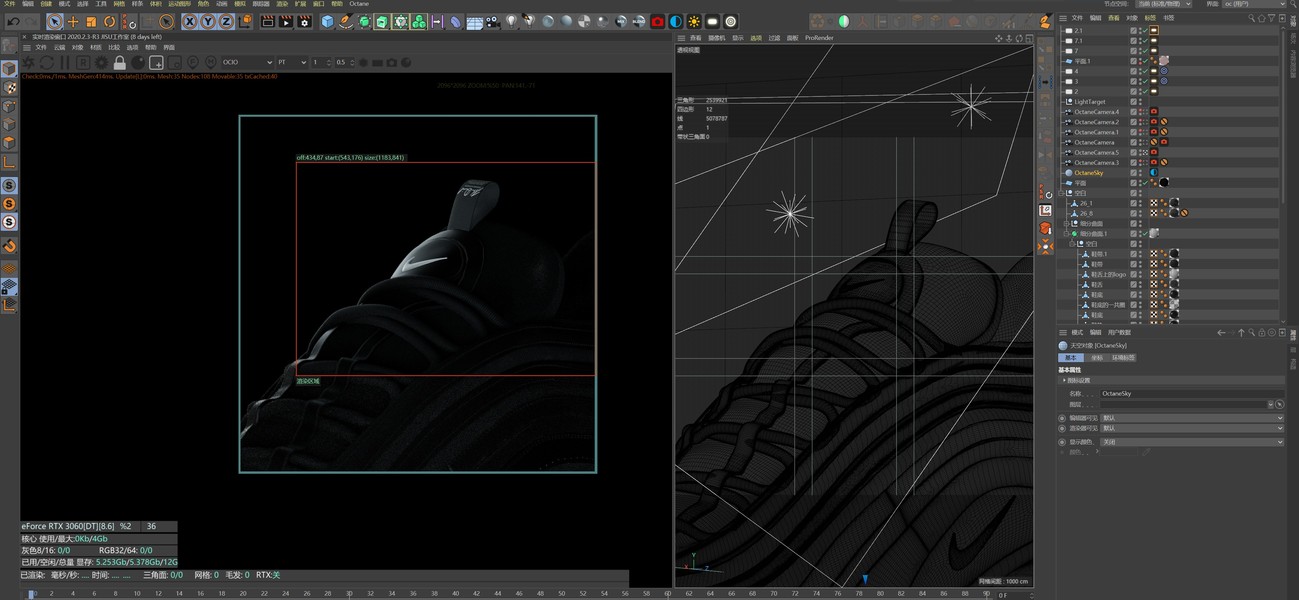
Task: Open Live Viewer 对象 menu
Action: pos(77,47)
